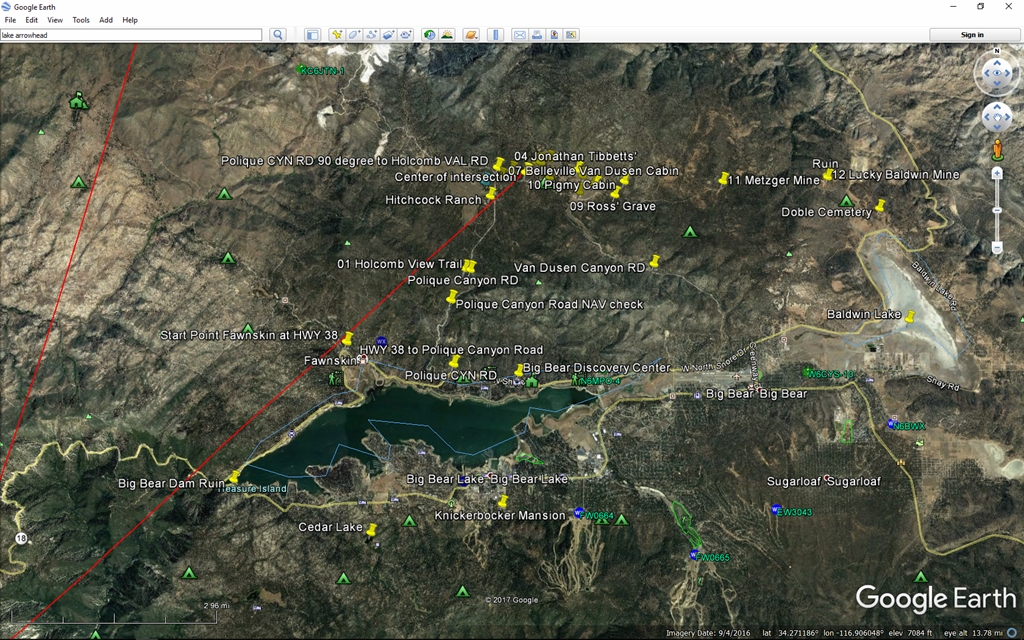Select the Add Path tool
The image size is (1024, 640).
click(371, 35)
